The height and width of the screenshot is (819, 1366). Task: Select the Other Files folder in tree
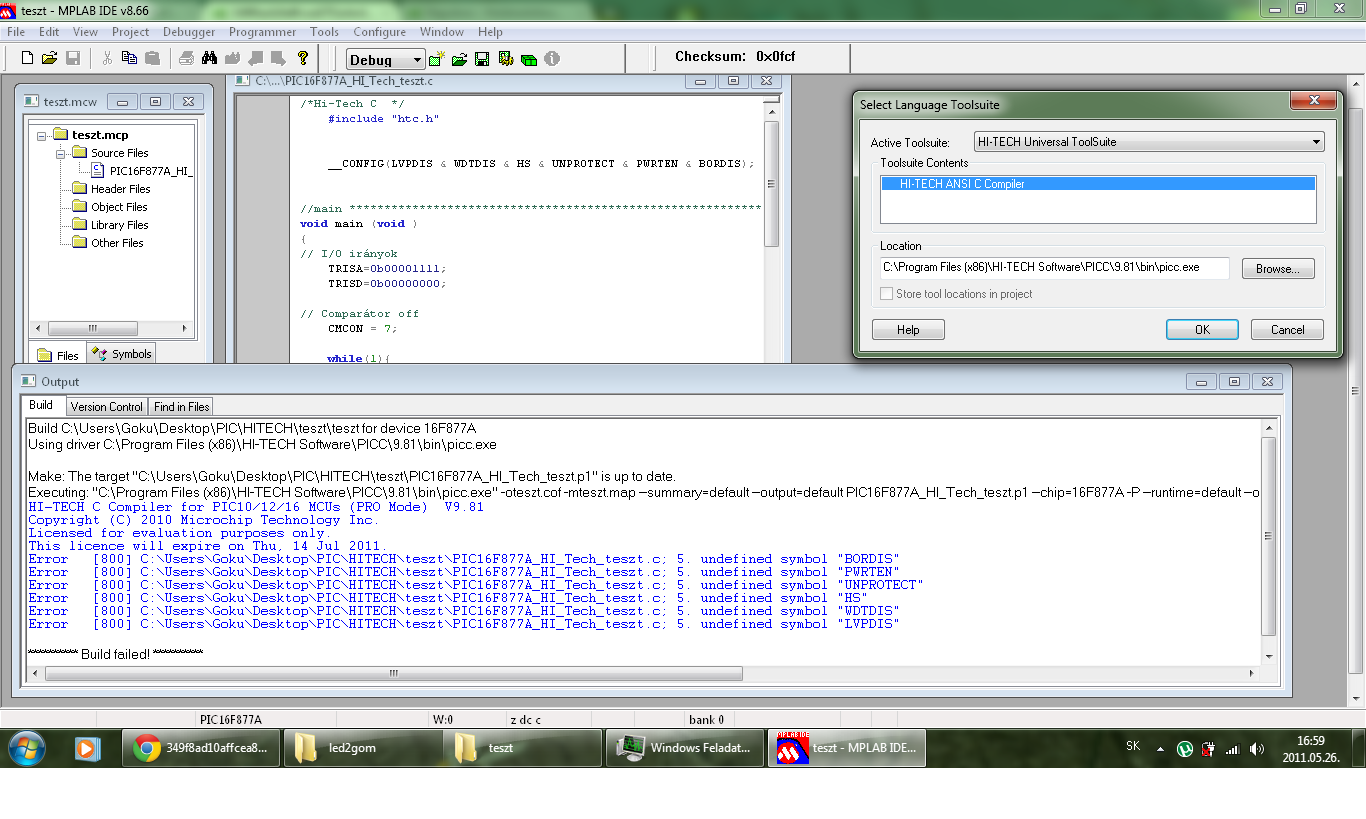coord(117,243)
